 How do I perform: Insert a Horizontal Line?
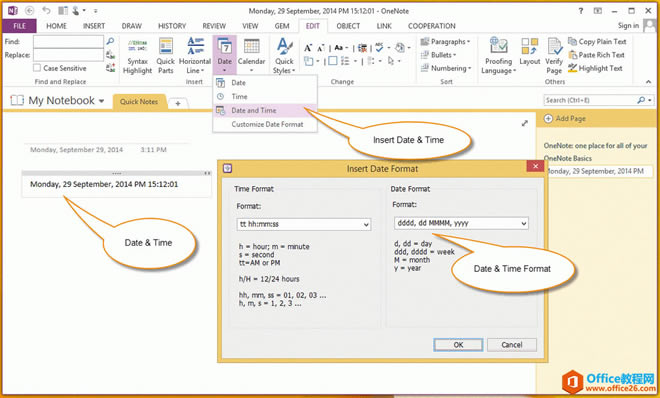(195, 57)
